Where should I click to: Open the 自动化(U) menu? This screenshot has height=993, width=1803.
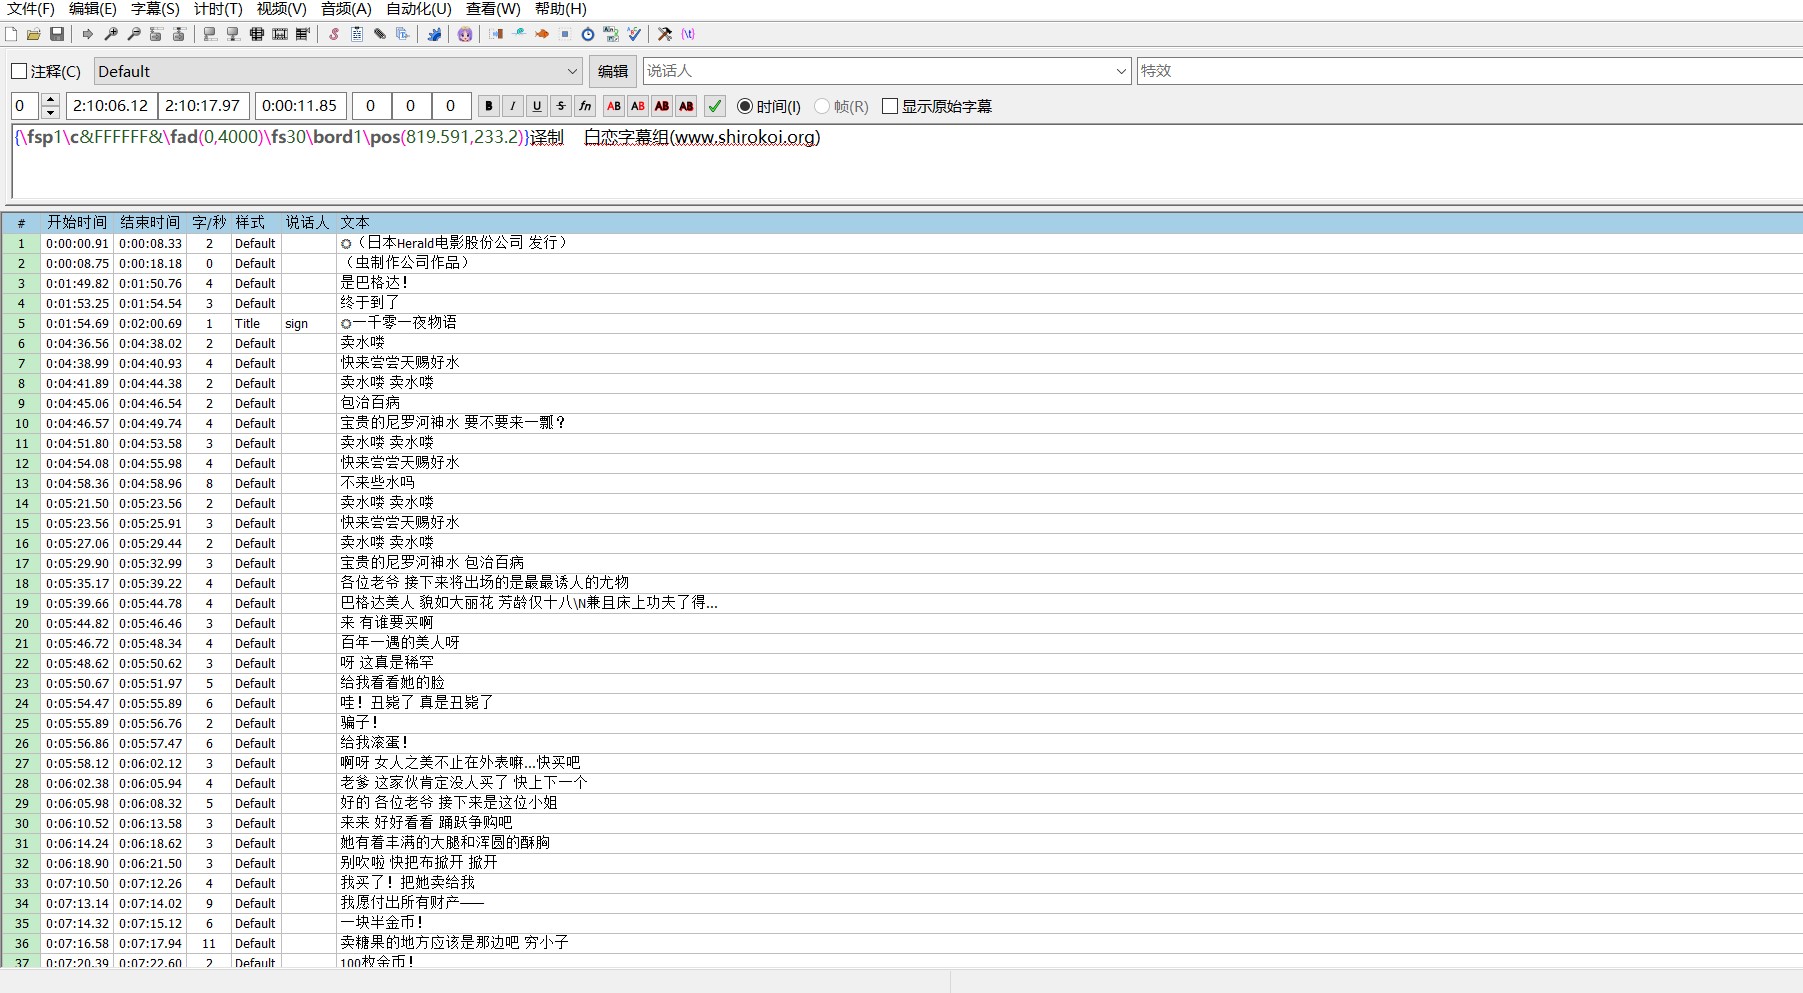[419, 9]
